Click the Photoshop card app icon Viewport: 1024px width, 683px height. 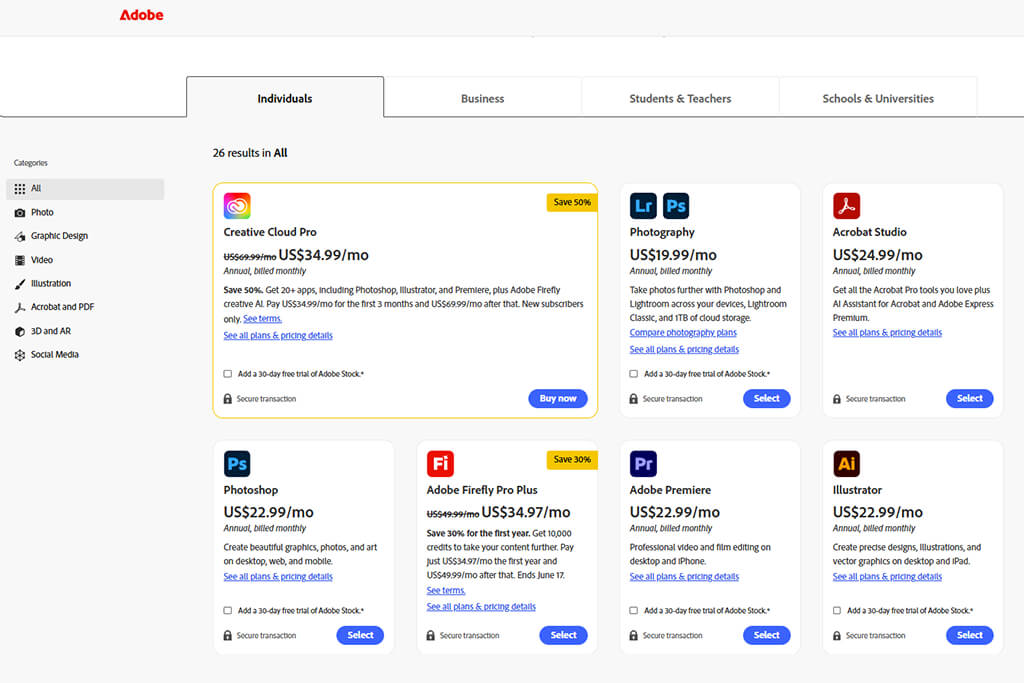(x=237, y=464)
